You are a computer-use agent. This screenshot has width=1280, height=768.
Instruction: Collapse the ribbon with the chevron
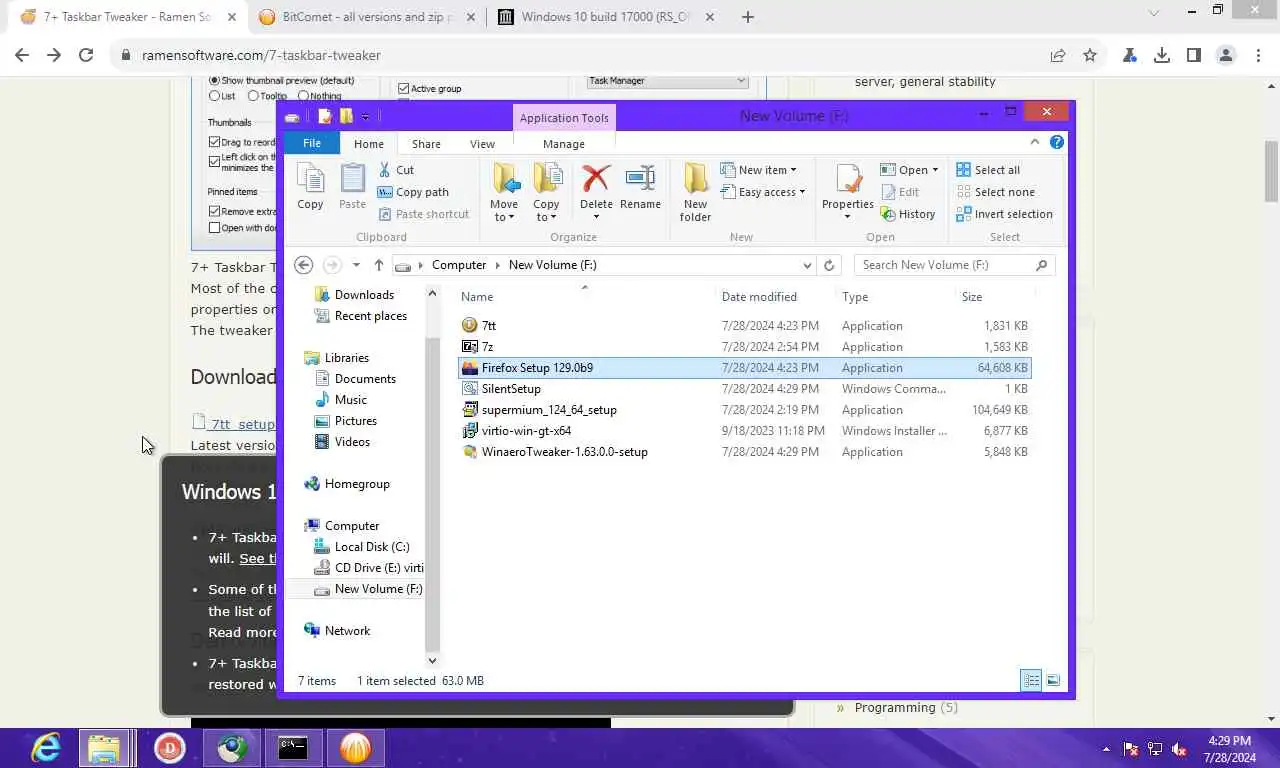pos(1035,142)
